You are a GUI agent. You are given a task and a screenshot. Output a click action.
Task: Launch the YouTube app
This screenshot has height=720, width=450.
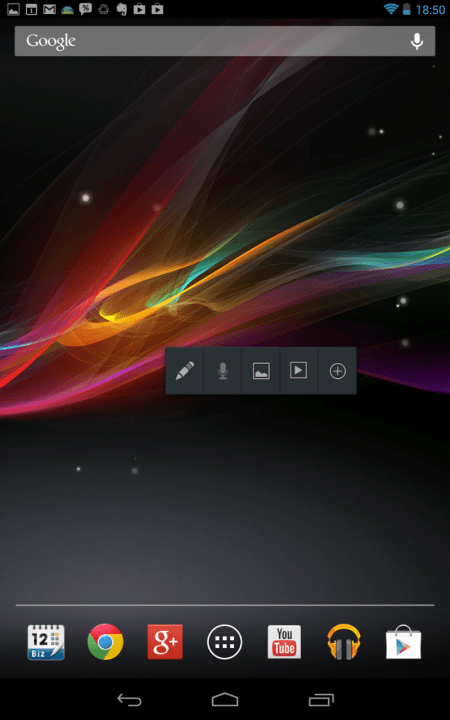pyautogui.click(x=284, y=642)
